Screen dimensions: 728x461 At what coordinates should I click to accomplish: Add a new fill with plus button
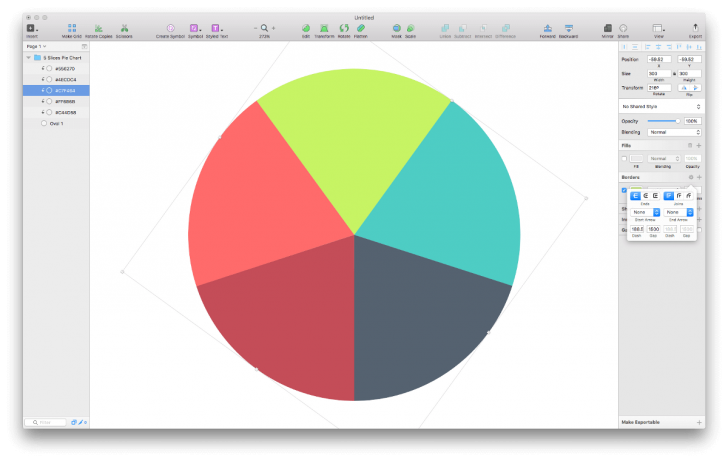coord(699,145)
